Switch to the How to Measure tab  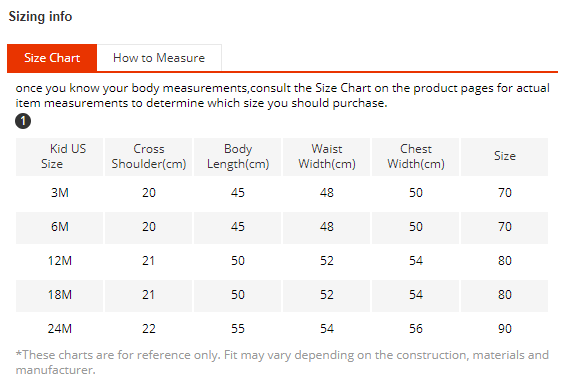(x=159, y=58)
